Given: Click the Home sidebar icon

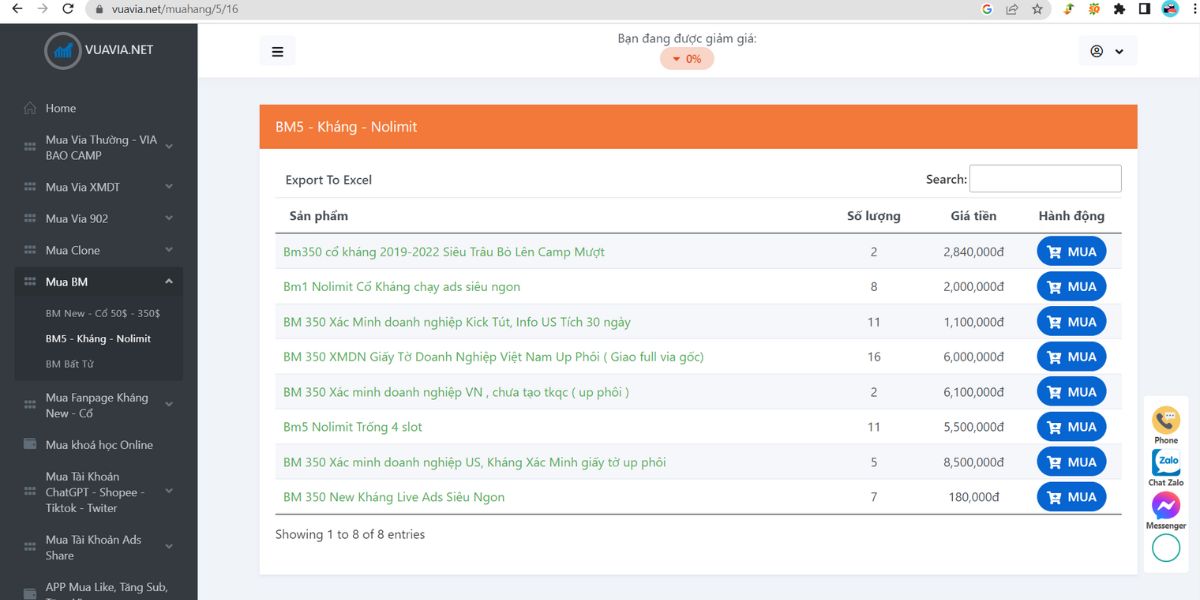Looking at the screenshot, I should click(30, 108).
